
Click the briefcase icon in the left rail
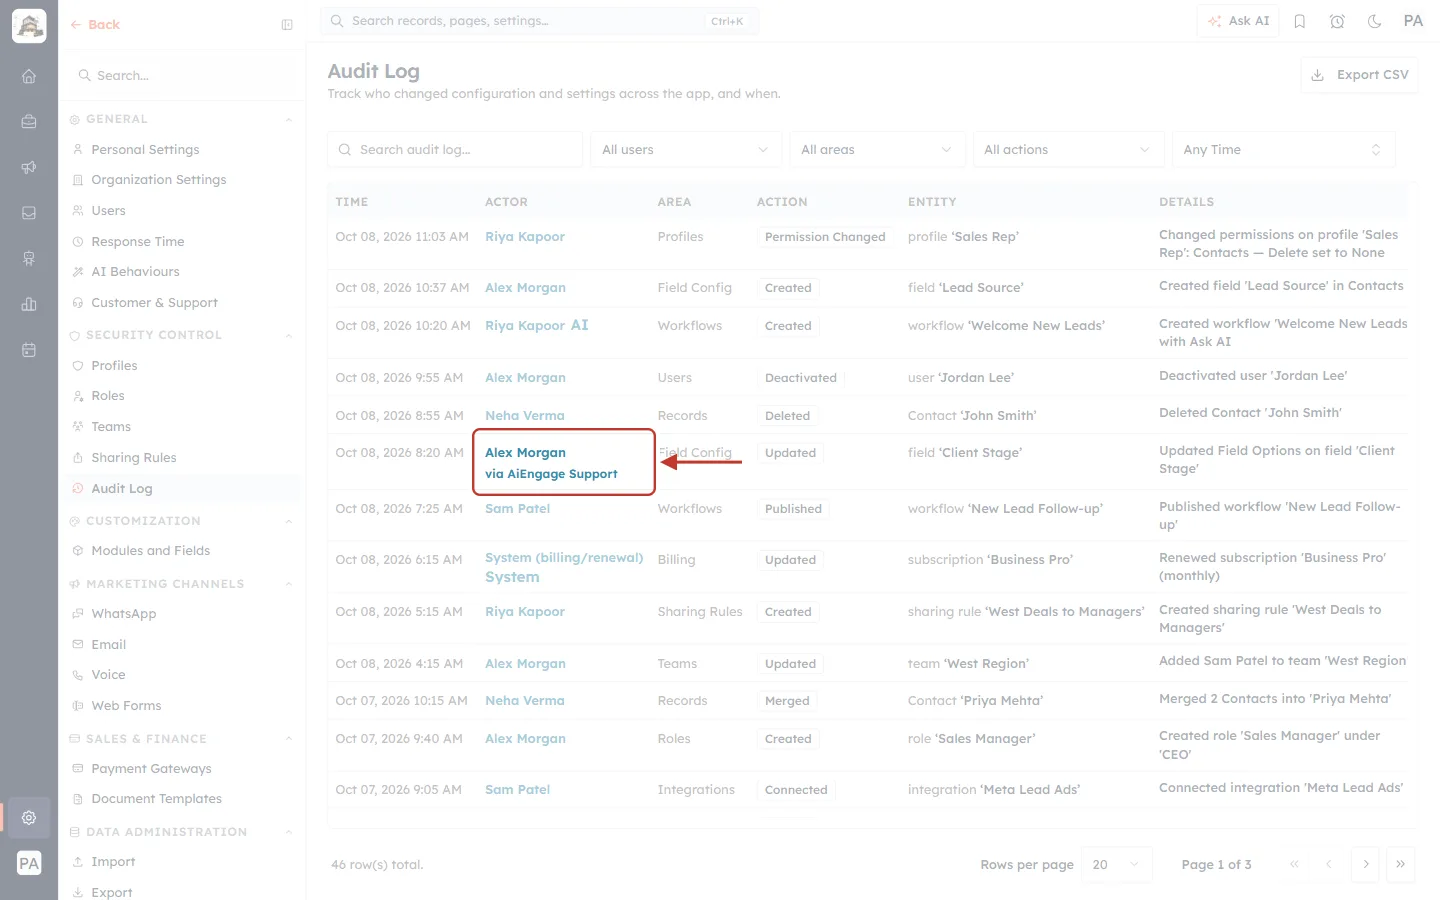point(29,121)
